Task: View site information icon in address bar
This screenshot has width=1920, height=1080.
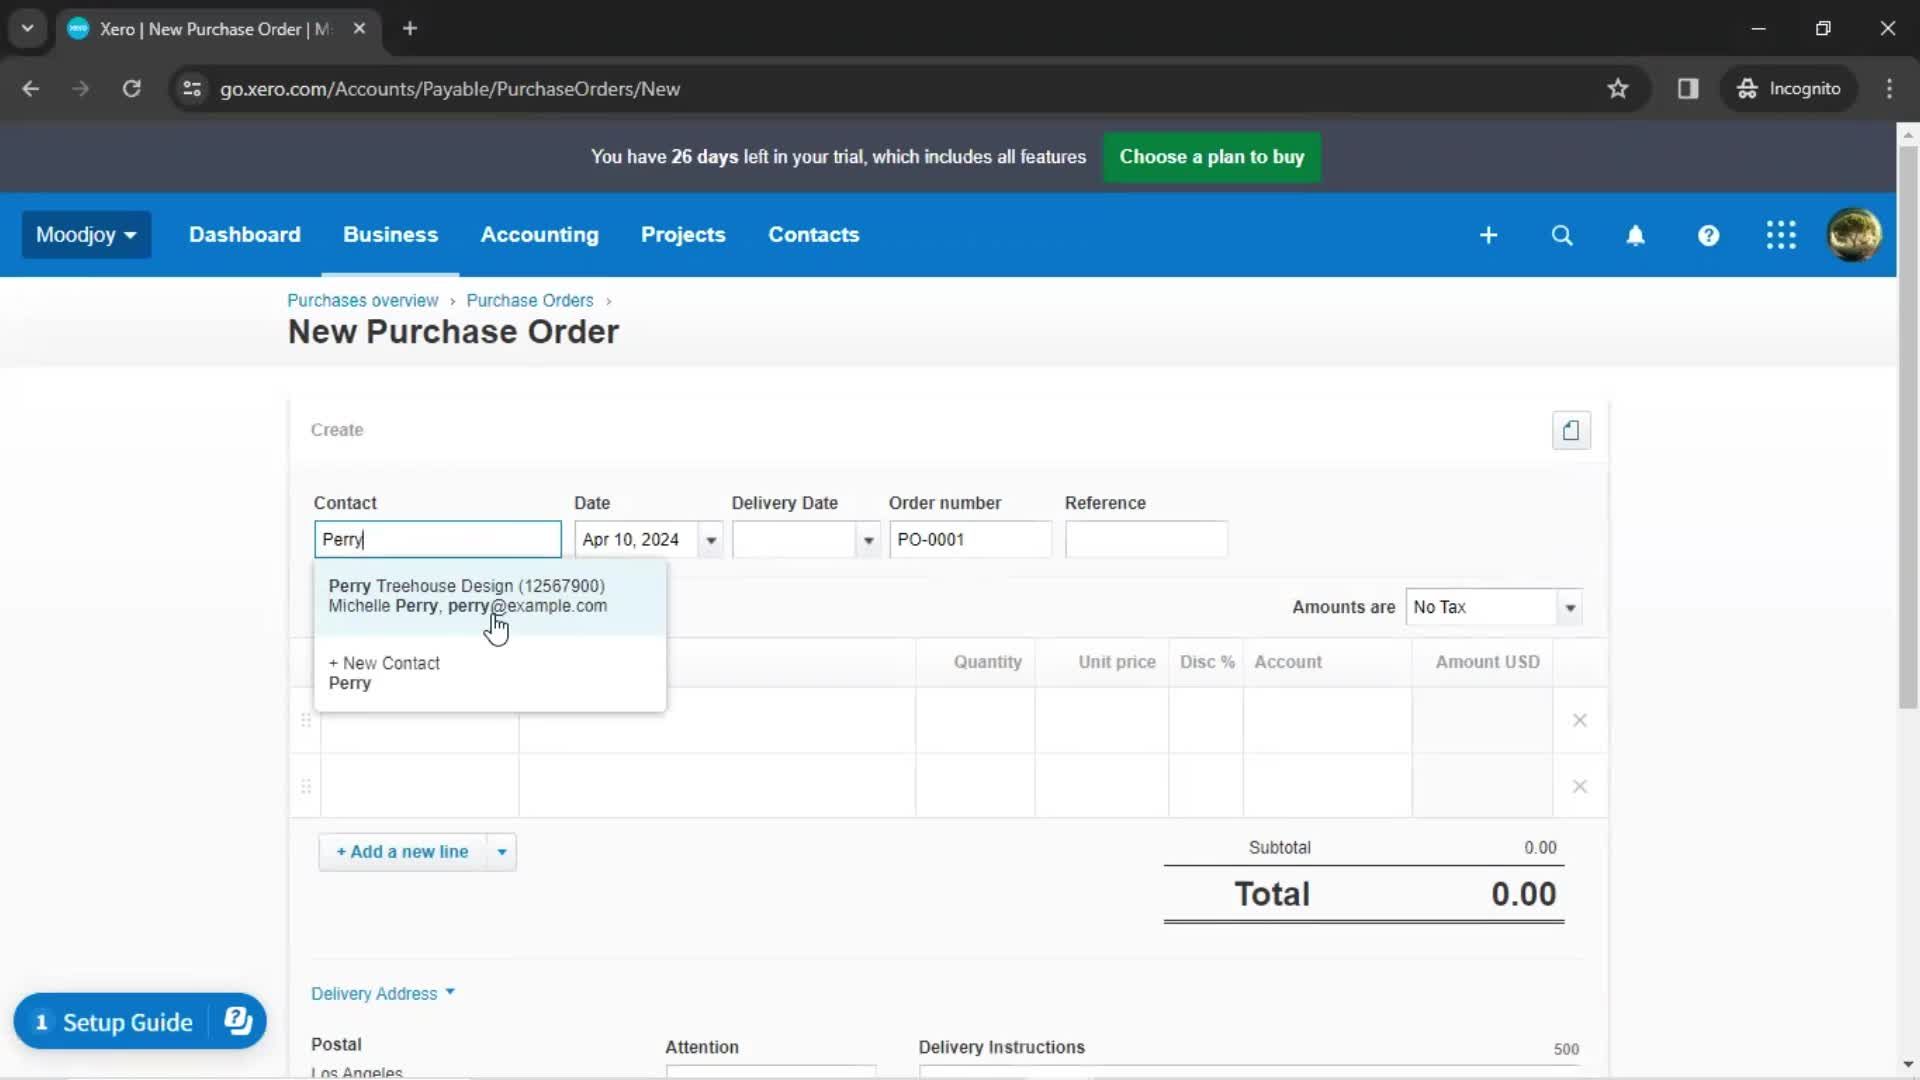Action: coord(192,89)
